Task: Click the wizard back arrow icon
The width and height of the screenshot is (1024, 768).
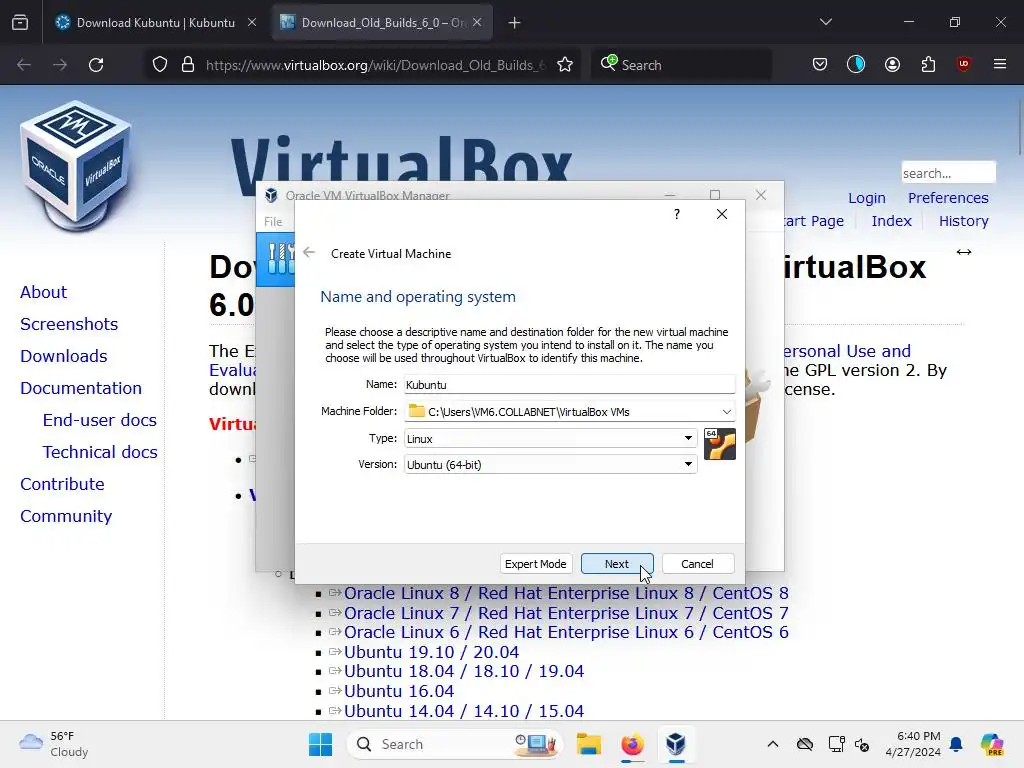Action: (309, 253)
